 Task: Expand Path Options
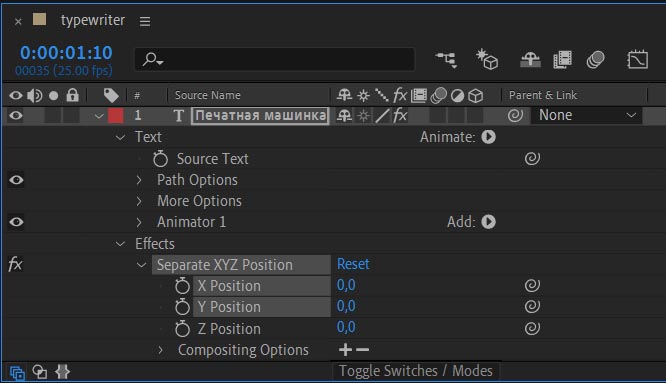[x=139, y=180]
